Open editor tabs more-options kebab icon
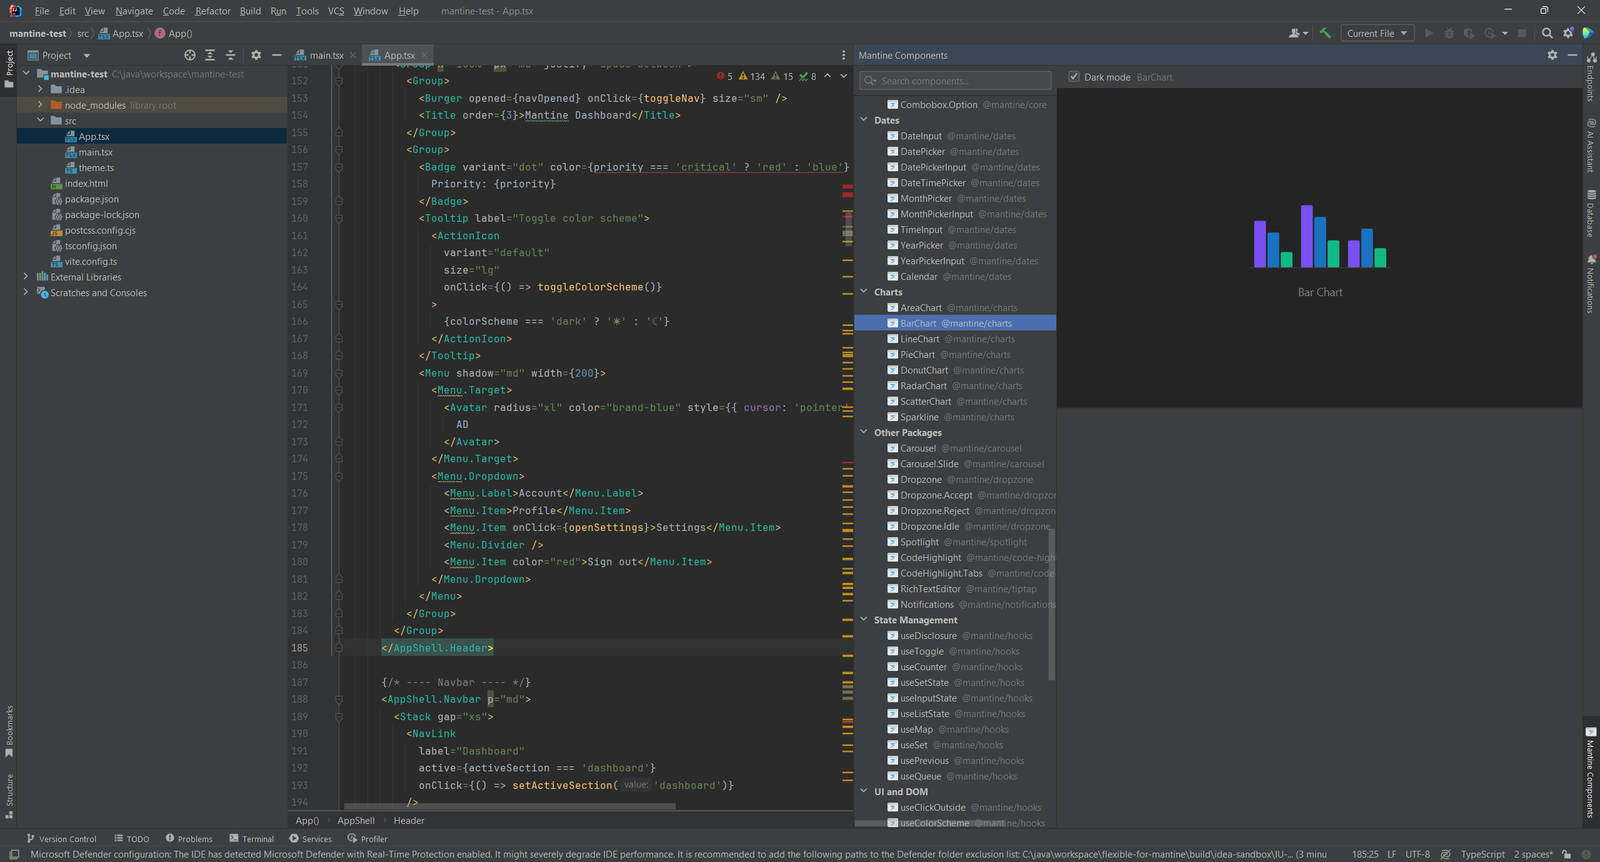 tap(843, 55)
